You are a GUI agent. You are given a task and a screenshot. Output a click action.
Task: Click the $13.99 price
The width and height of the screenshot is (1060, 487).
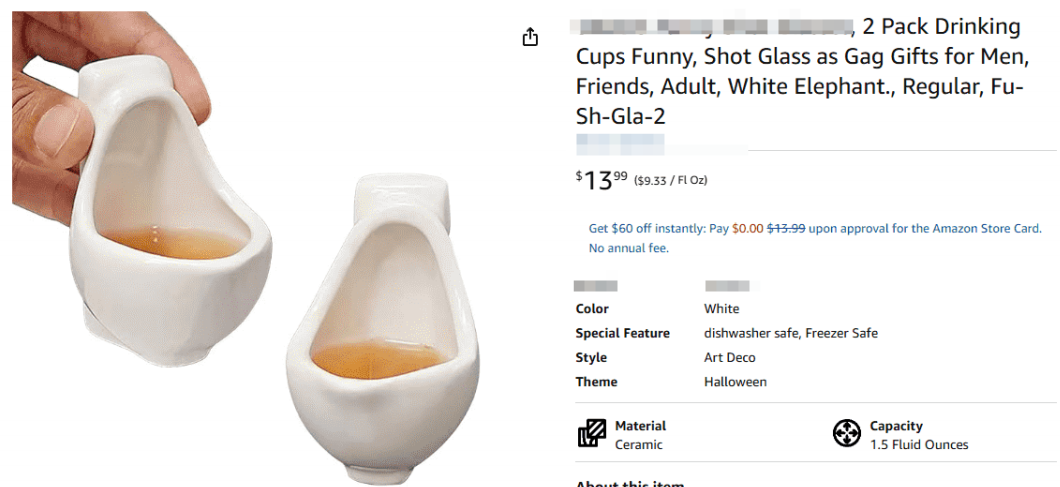602,180
